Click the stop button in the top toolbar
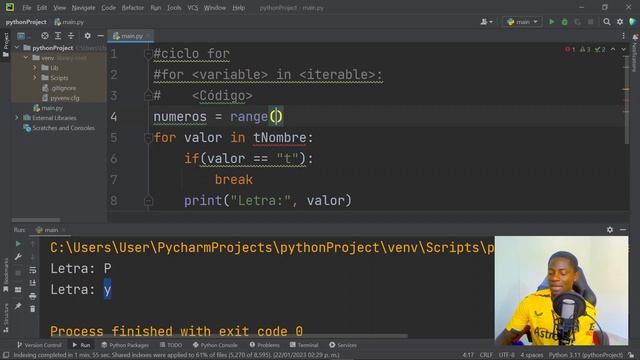640x360 pixels. point(590,22)
